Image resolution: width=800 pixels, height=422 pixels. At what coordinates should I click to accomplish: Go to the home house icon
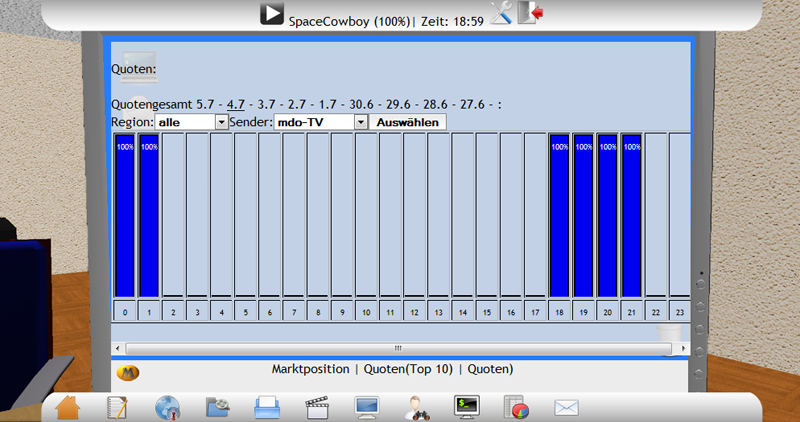pyautogui.click(x=68, y=407)
